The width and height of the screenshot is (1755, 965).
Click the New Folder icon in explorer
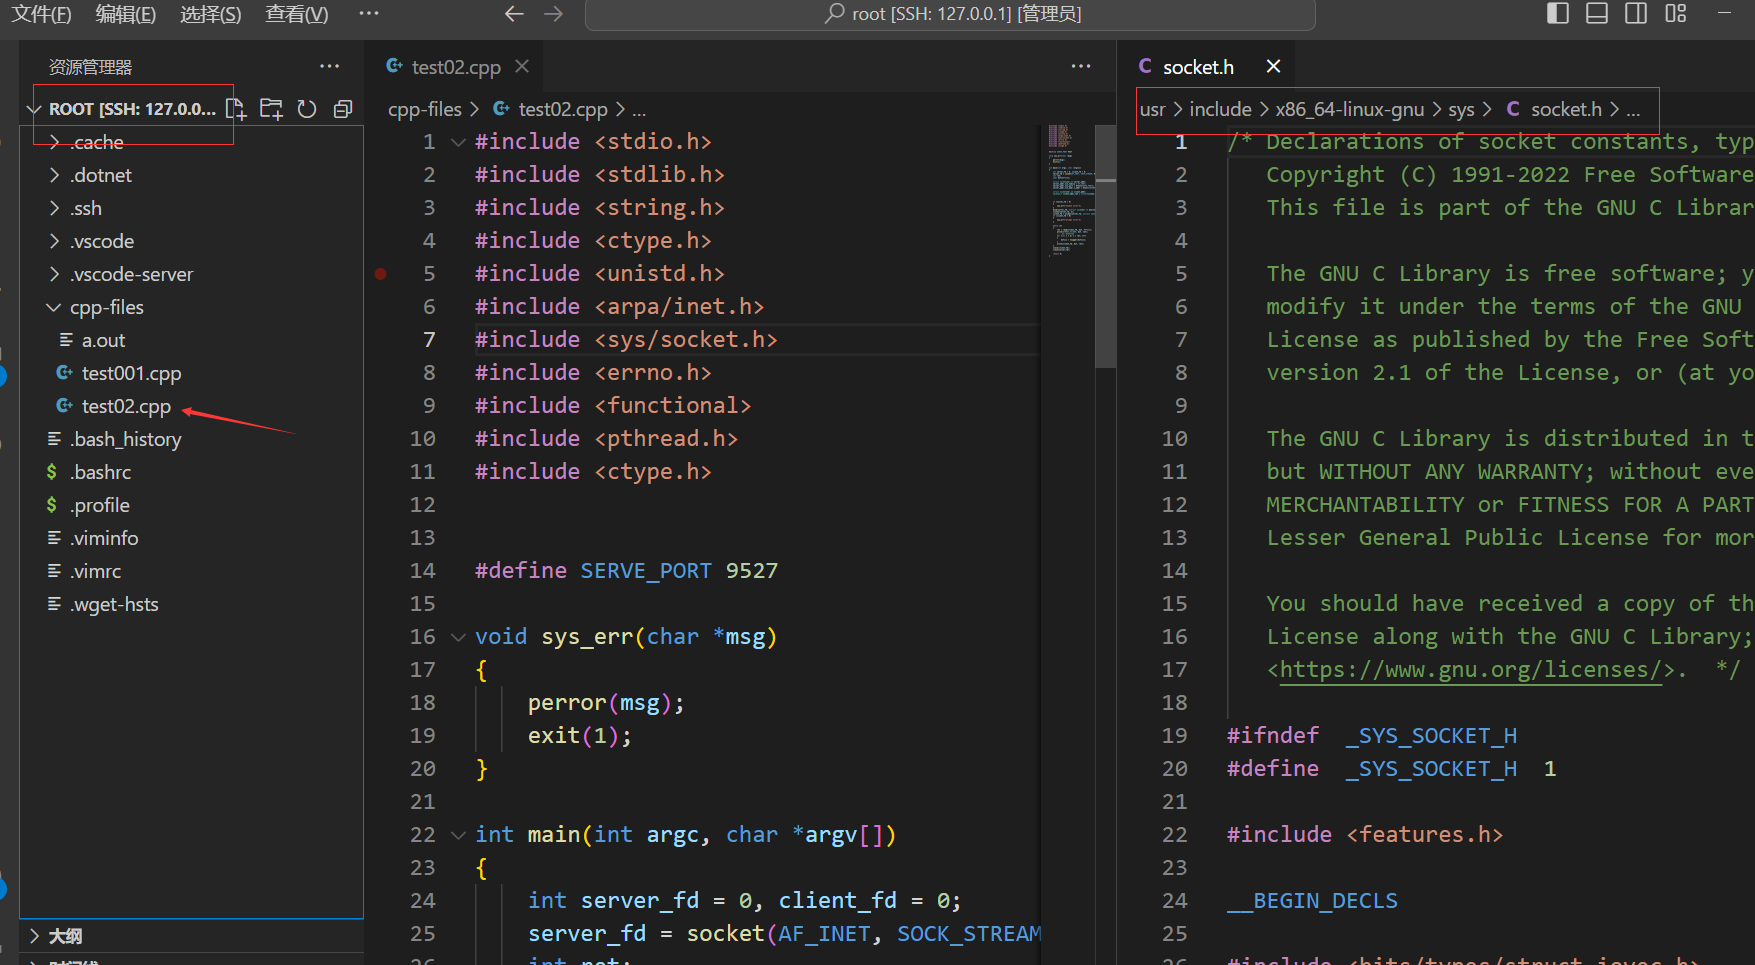pos(271,109)
